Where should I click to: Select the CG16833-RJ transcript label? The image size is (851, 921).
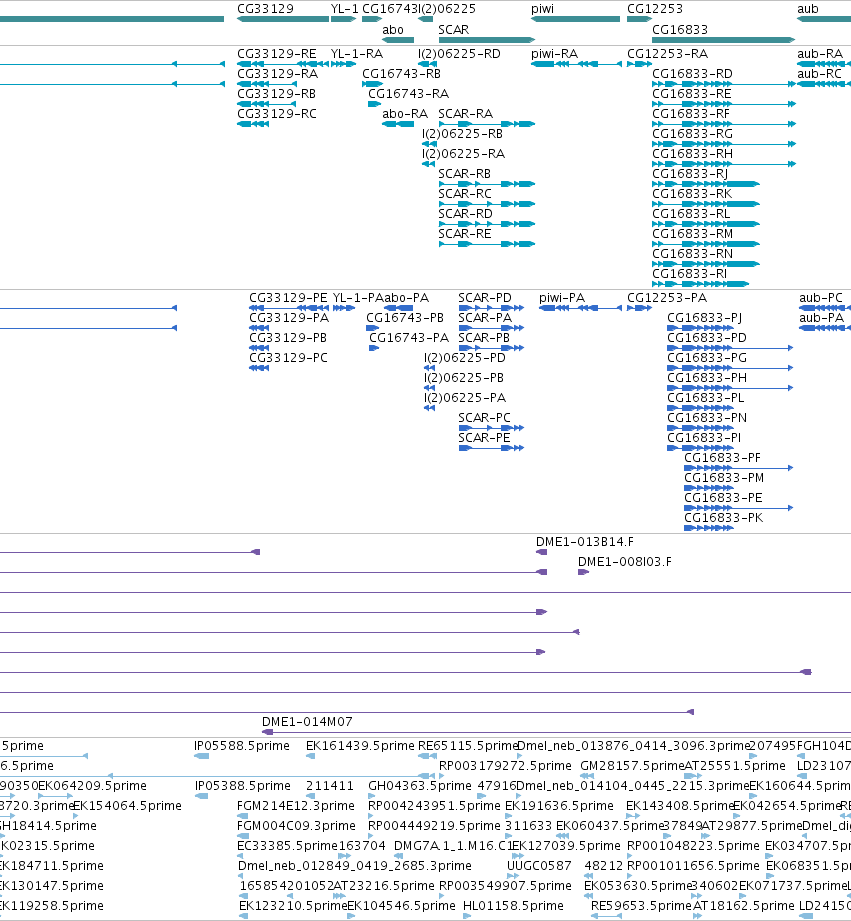coord(690,174)
